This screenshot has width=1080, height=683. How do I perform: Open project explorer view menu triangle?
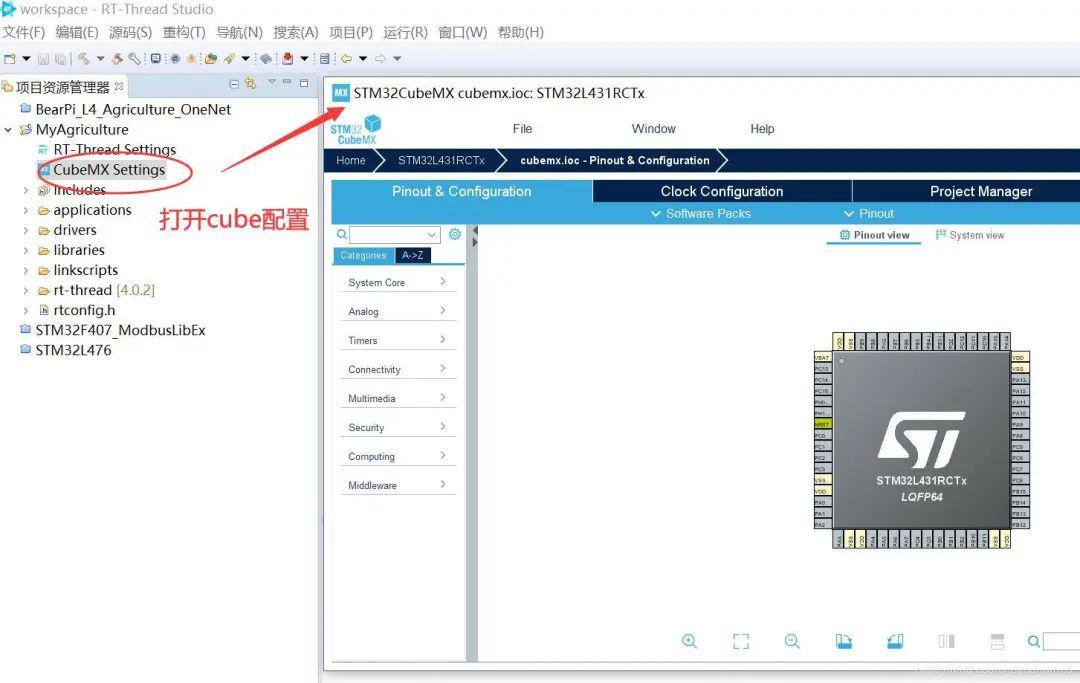pyautogui.click(x=272, y=81)
